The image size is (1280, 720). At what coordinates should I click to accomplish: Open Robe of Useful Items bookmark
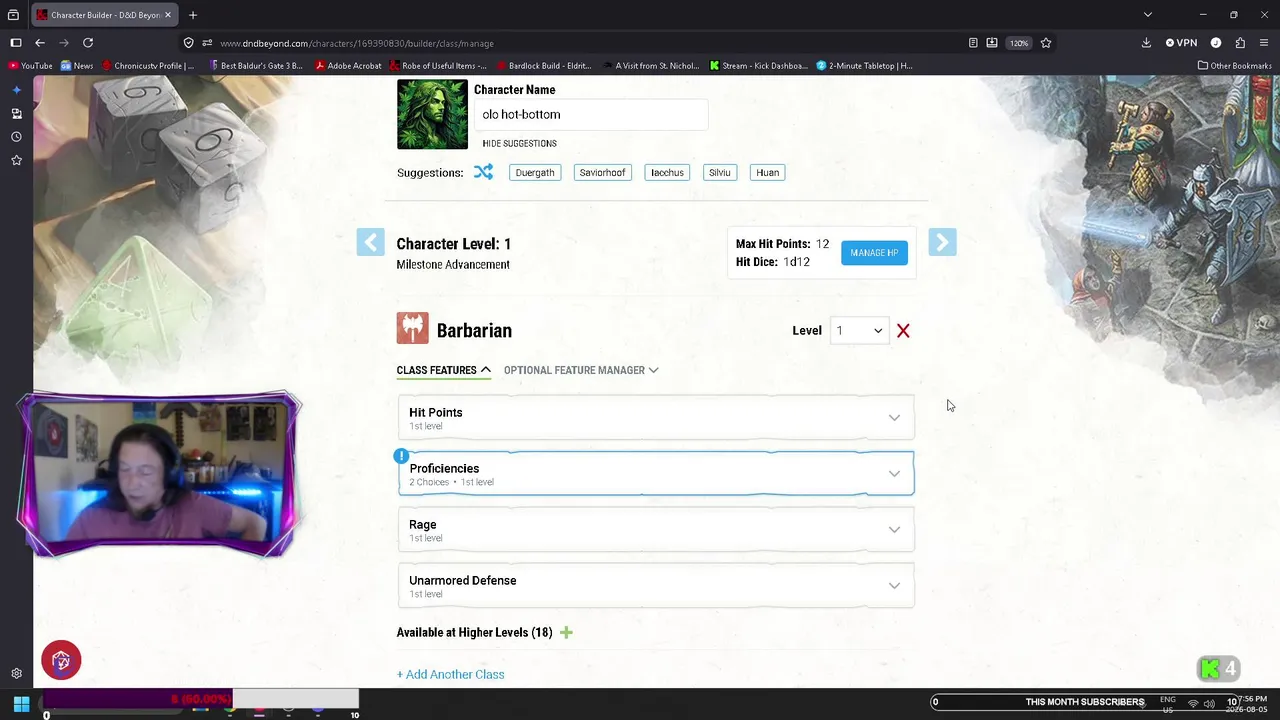pyautogui.click(x=438, y=66)
